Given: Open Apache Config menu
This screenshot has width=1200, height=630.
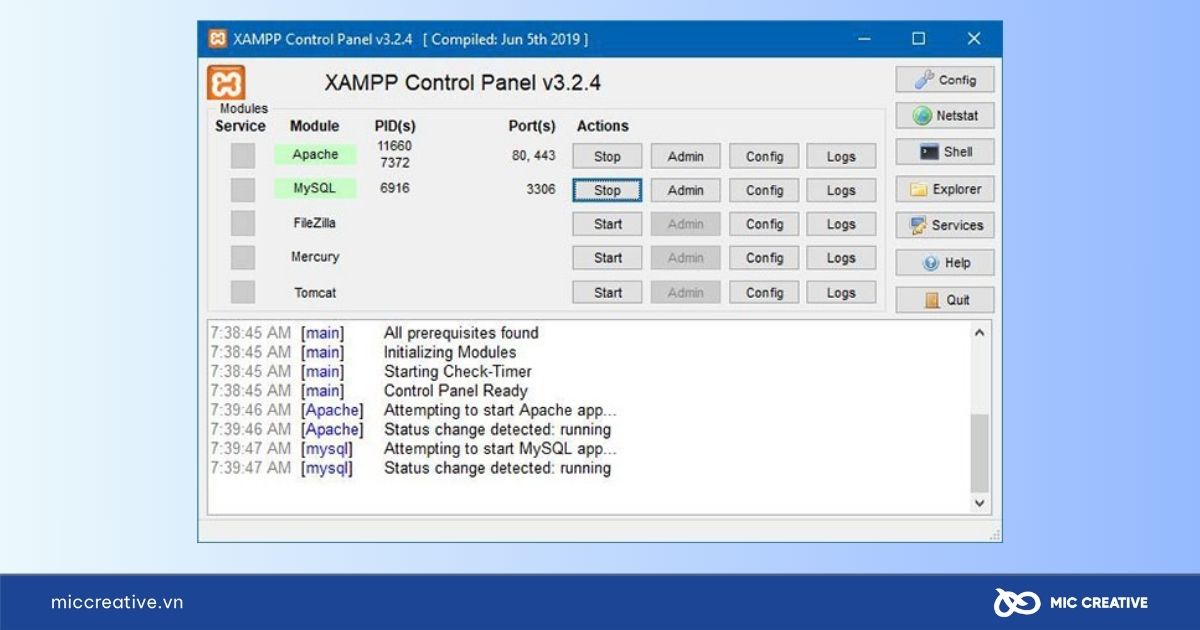Looking at the screenshot, I should (764, 156).
